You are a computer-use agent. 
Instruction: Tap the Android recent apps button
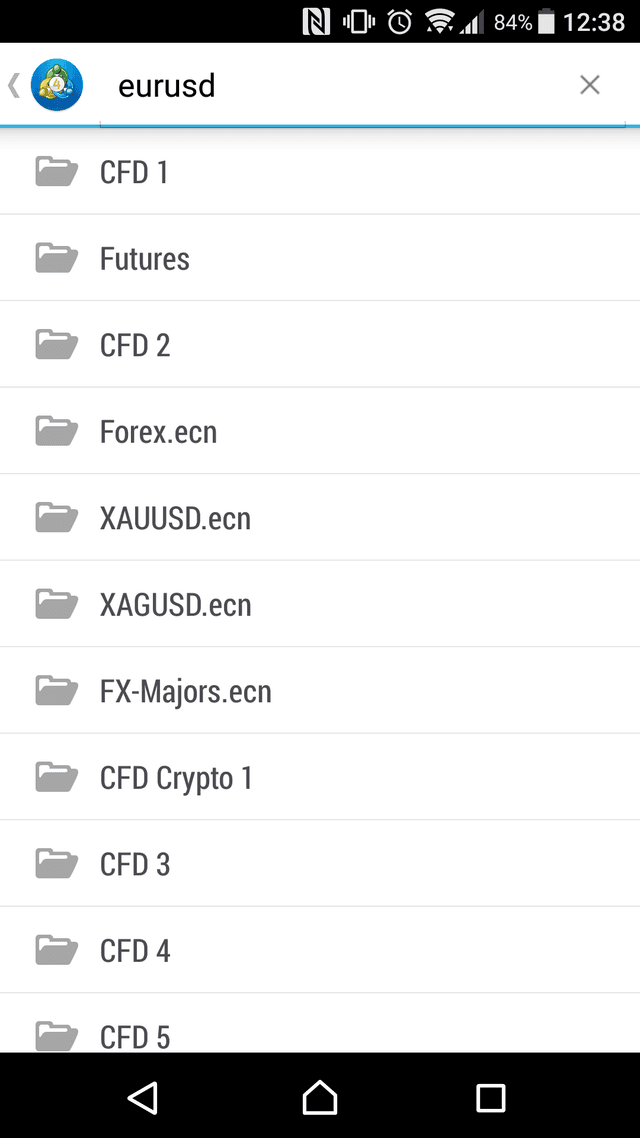click(x=490, y=1097)
